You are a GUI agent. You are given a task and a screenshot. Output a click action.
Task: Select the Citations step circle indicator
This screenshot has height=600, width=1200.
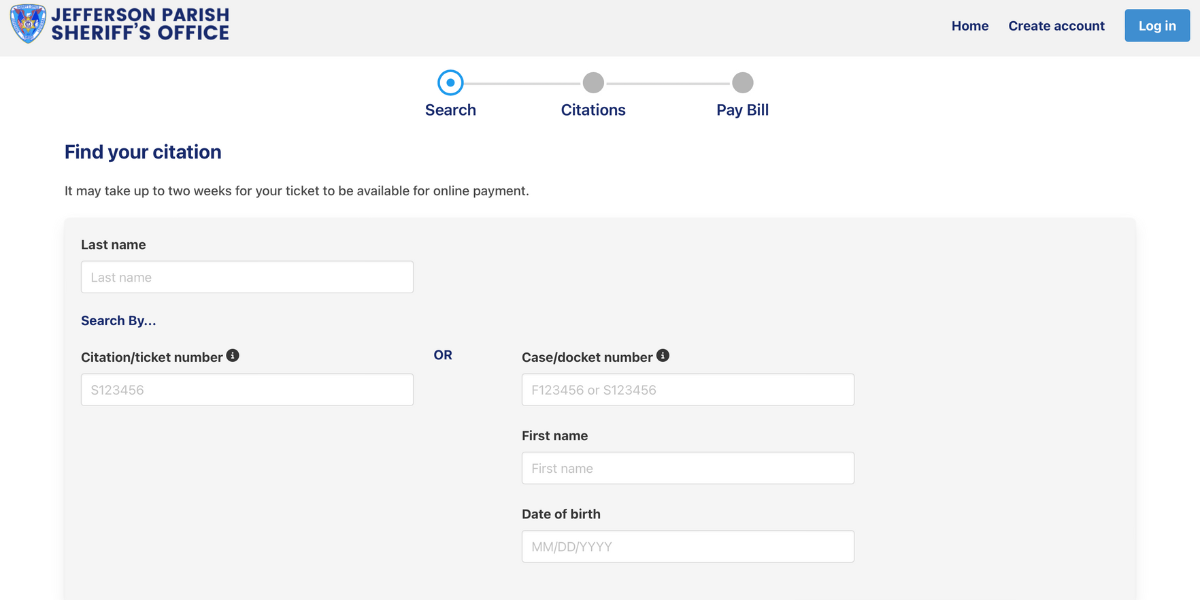coord(593,82)
